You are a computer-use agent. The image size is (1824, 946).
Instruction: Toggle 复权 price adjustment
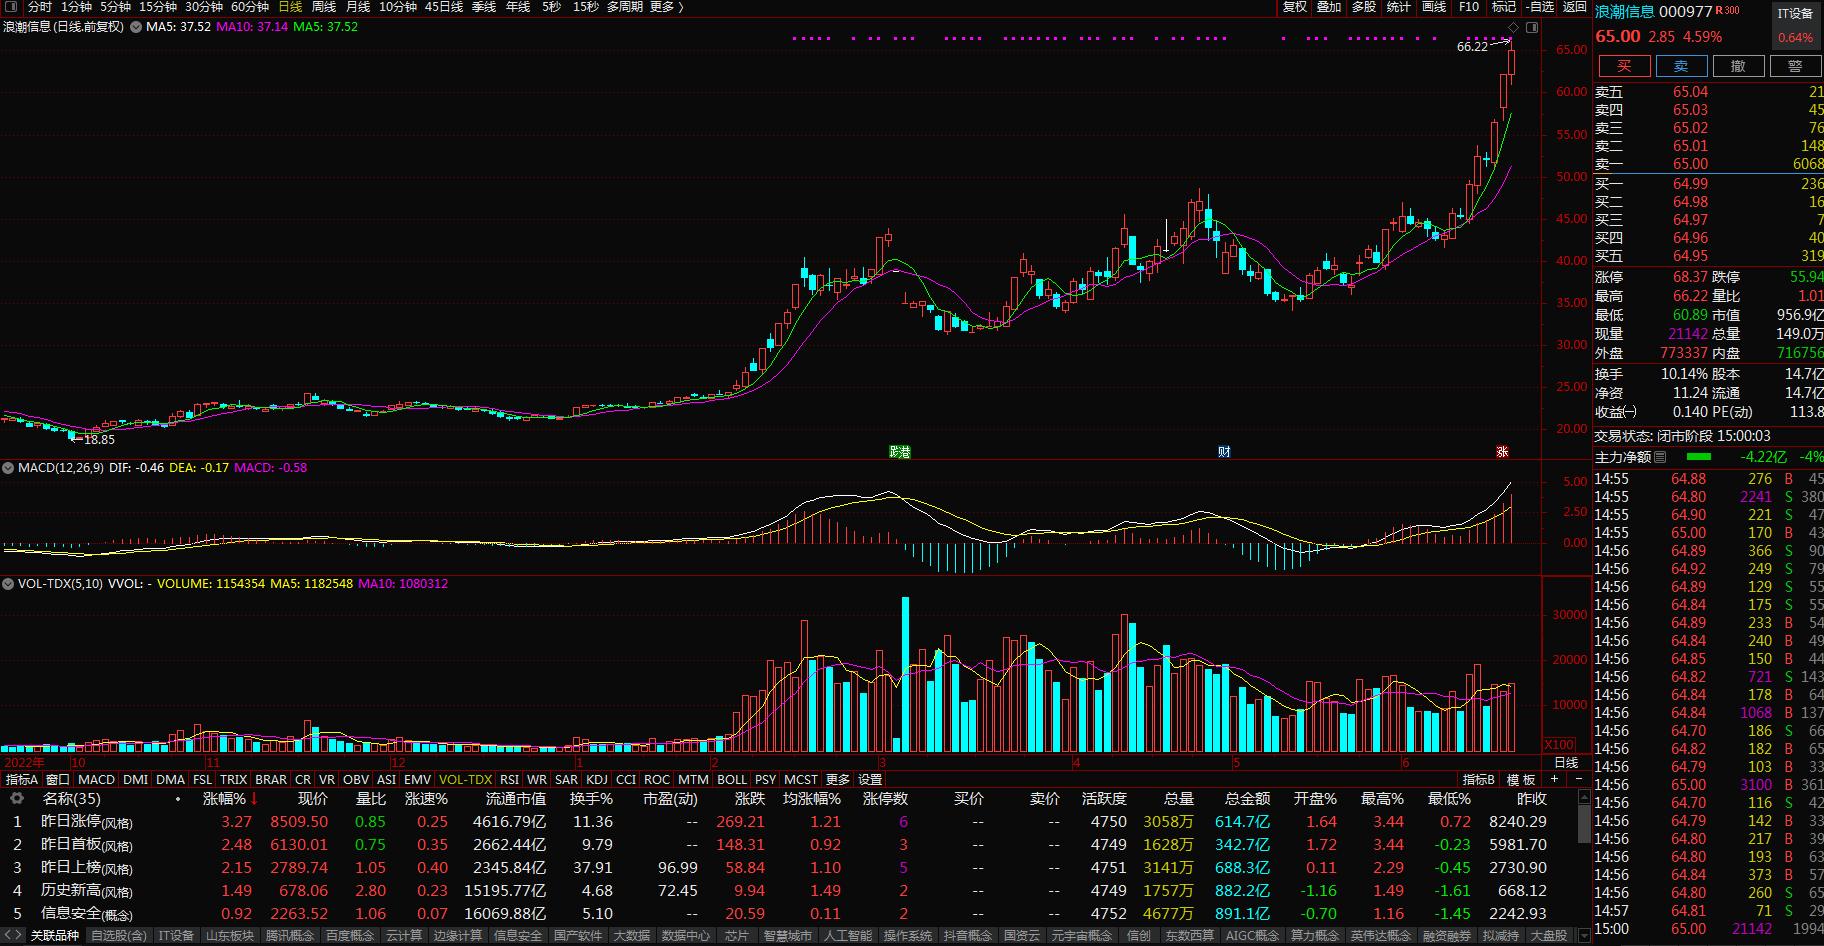1295,7
